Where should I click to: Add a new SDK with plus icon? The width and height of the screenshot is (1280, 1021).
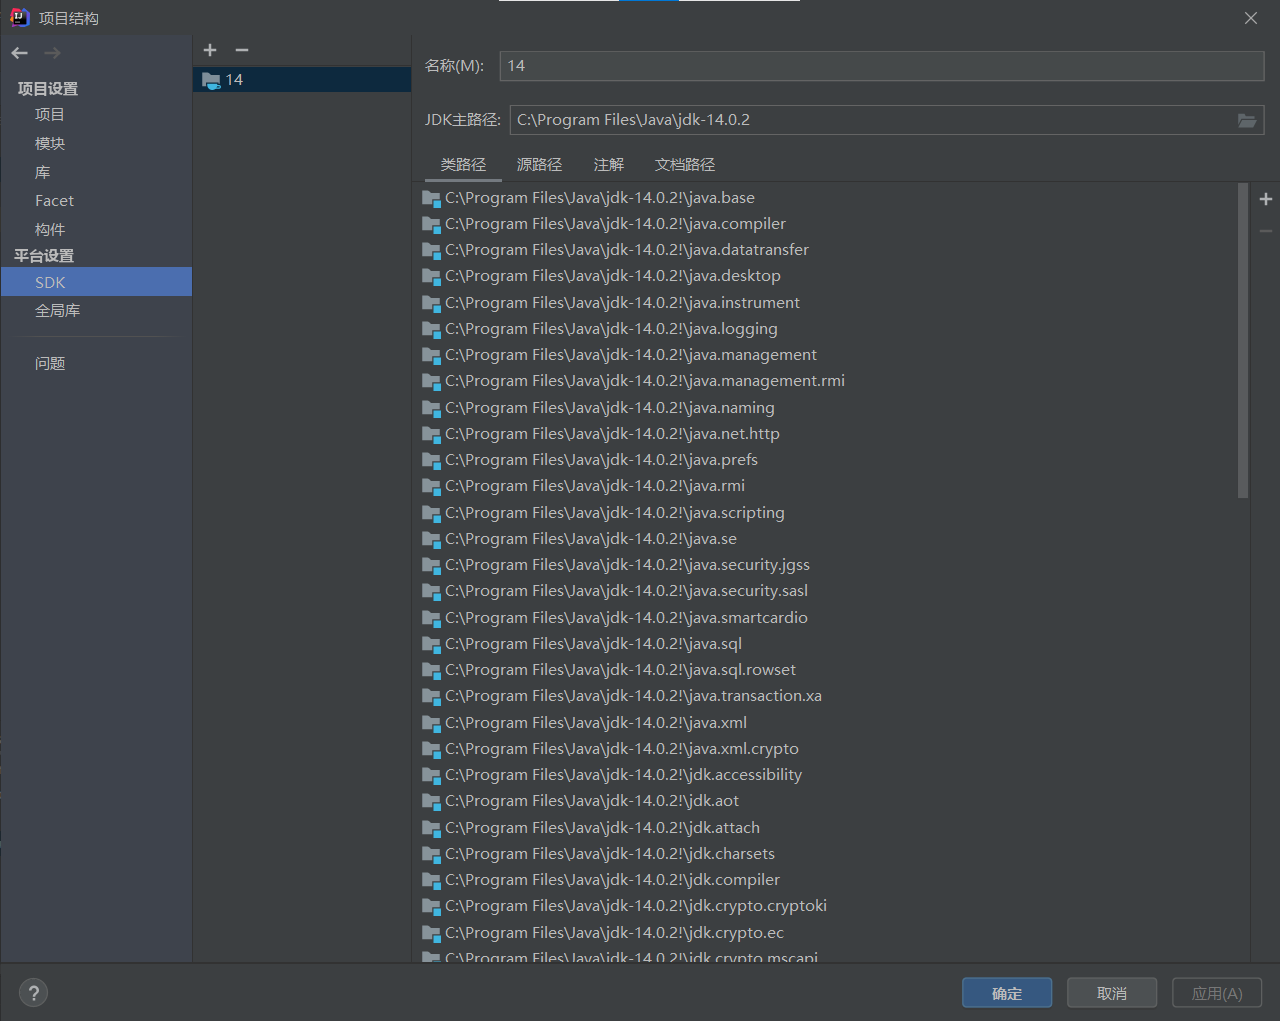click(210, 50)
